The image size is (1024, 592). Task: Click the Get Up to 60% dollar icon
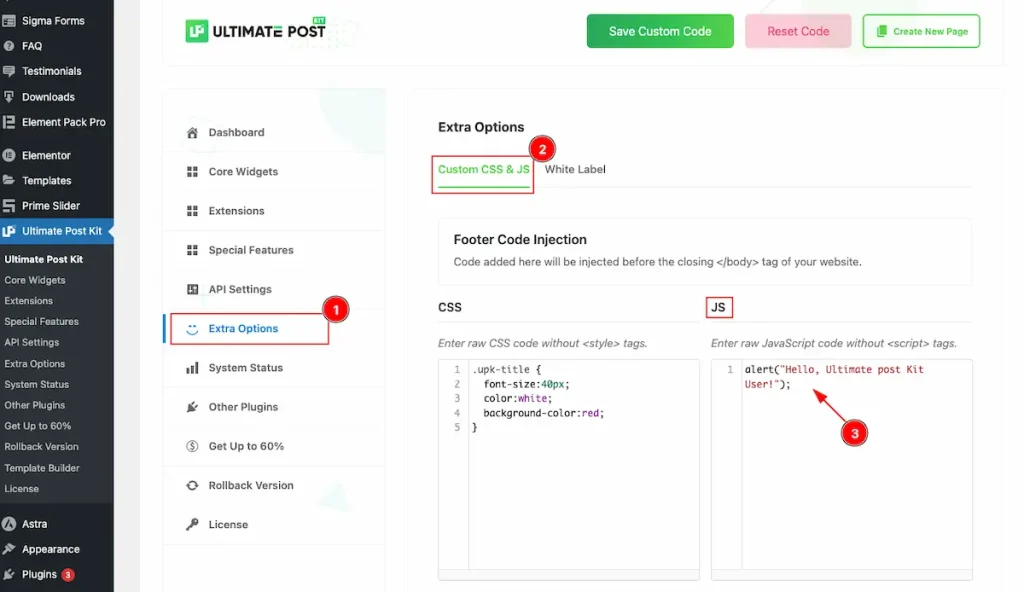point(192,446)
